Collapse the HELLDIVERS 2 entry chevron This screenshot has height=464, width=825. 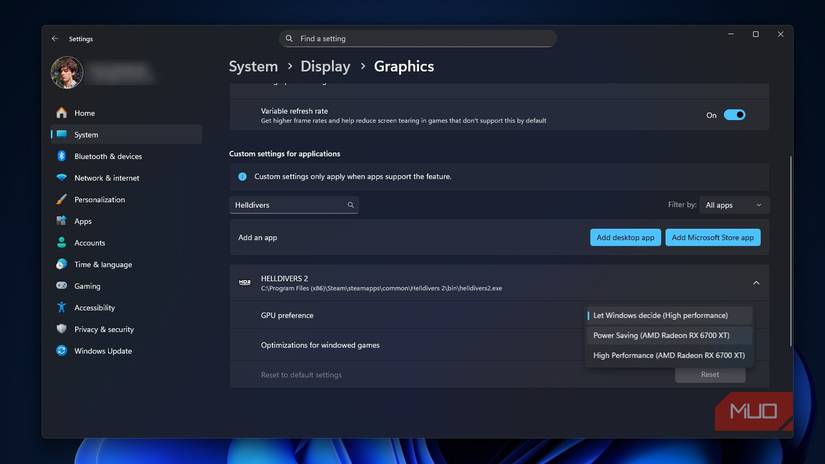pyautogui.click(x=756, y=283)
